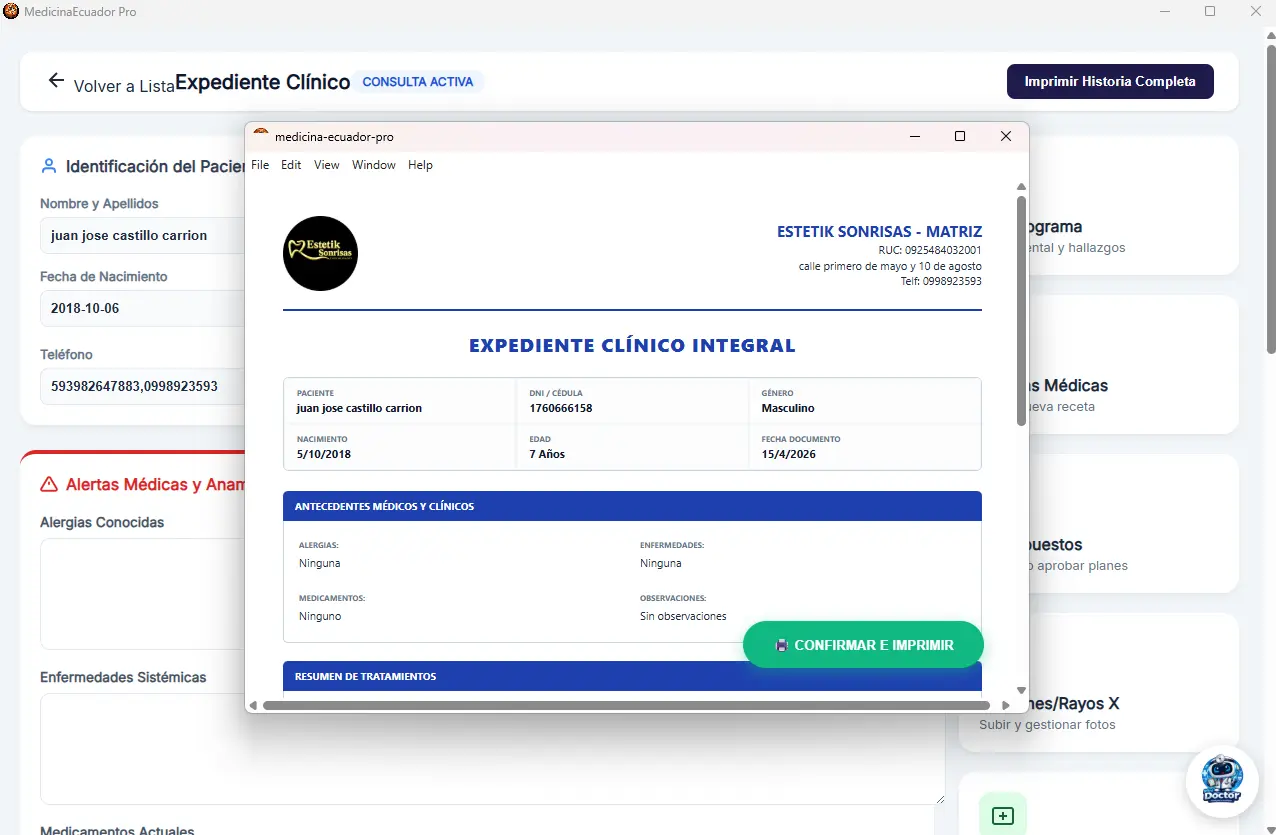Open the Window menu
This screenshot has width=1276, height=835.
374,165
